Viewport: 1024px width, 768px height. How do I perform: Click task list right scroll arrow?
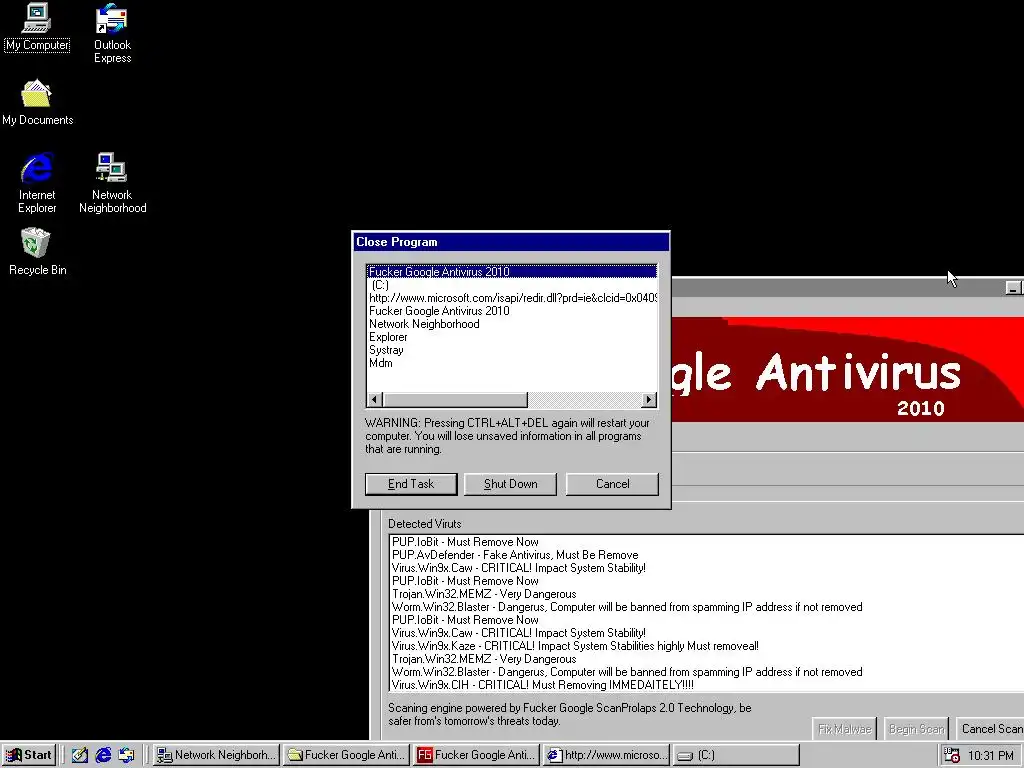pyautogui.click(x=648, y=400)
